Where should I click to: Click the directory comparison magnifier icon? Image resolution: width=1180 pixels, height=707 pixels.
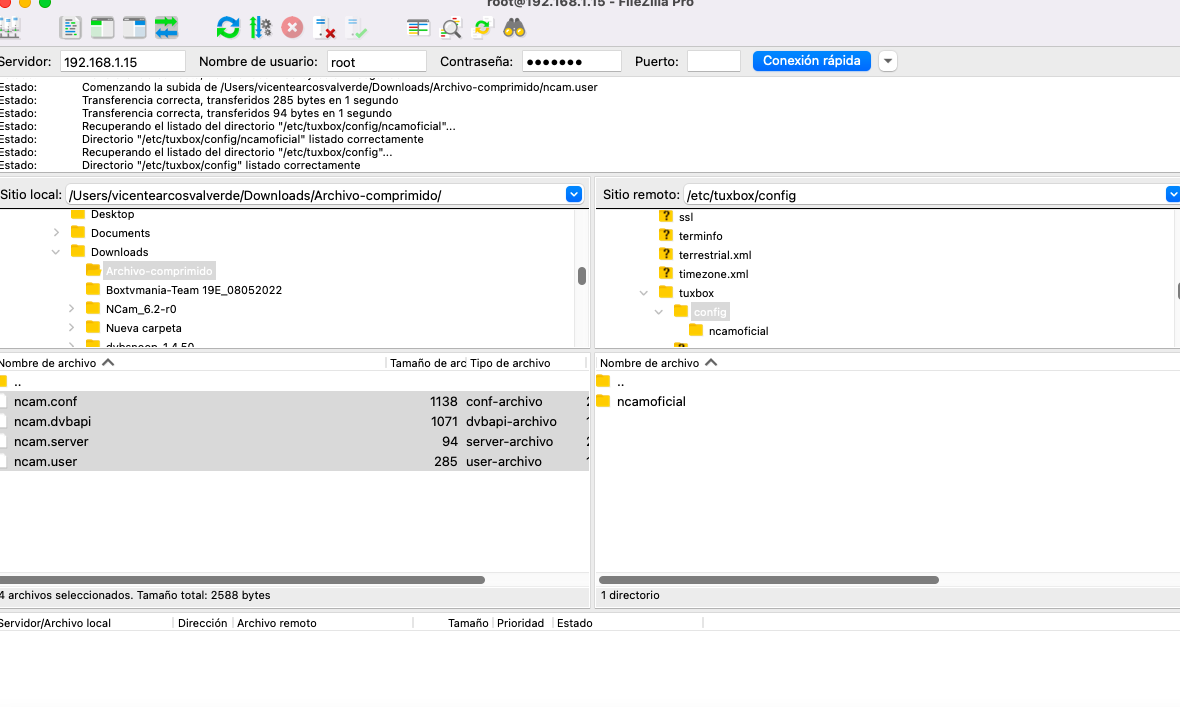tap(451, 28)
